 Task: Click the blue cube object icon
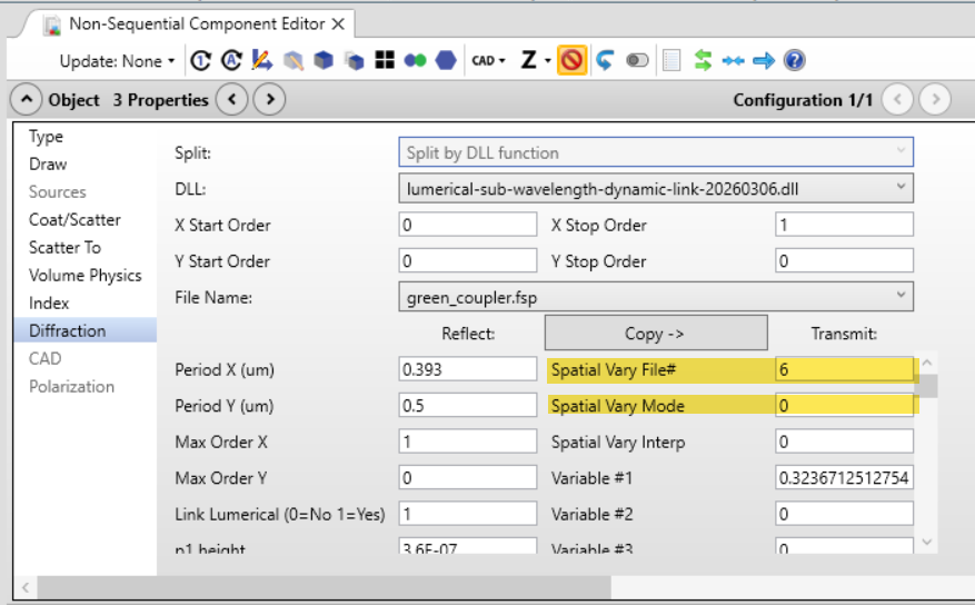pyautogui.click(x=323, y=60)
